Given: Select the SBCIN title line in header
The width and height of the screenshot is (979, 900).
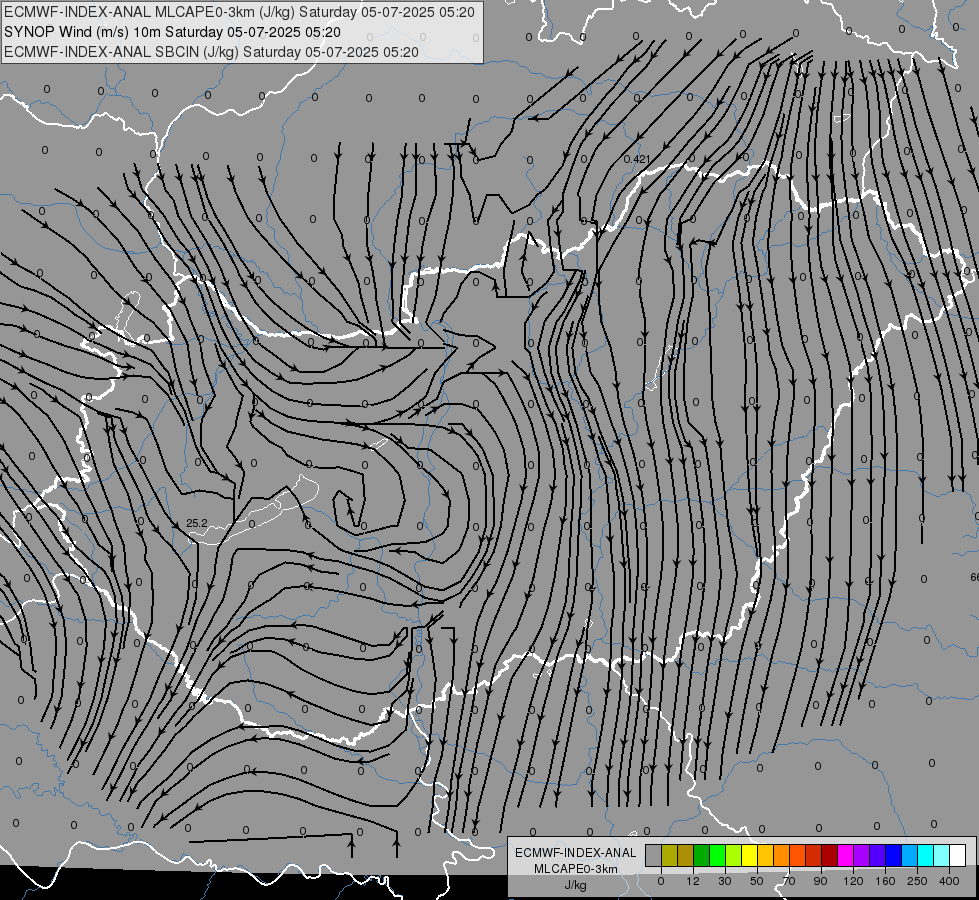Looking at the screenshot, I should [x=211, y=52].
